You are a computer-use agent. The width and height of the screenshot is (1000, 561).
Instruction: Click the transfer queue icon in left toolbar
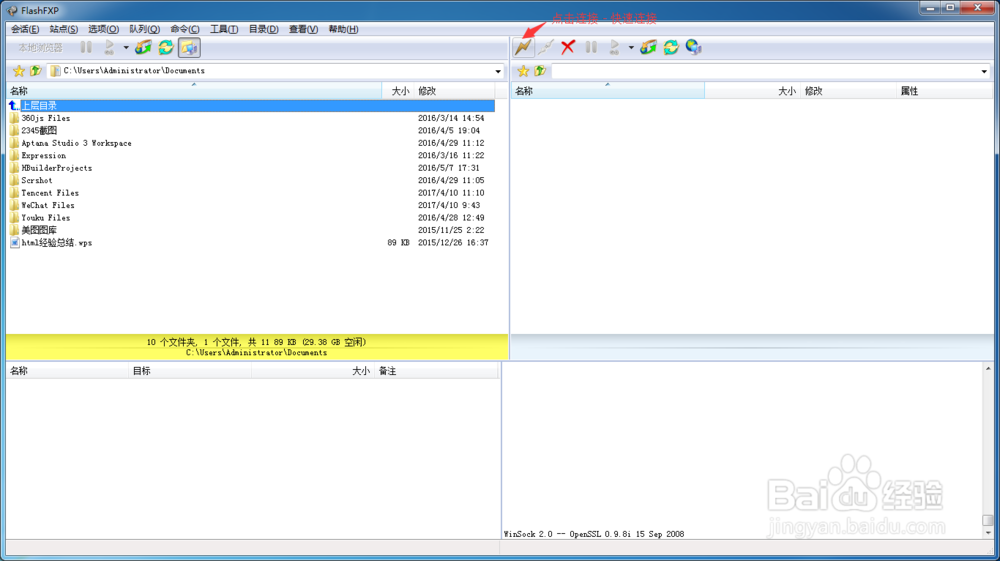pos(109,47)
